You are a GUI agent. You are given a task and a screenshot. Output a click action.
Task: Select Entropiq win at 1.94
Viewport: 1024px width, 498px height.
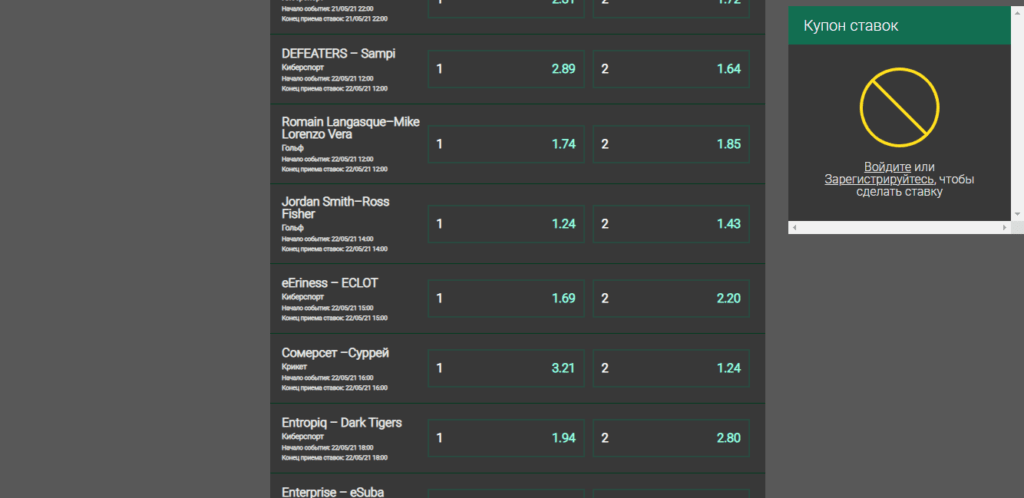click(506, 438)
